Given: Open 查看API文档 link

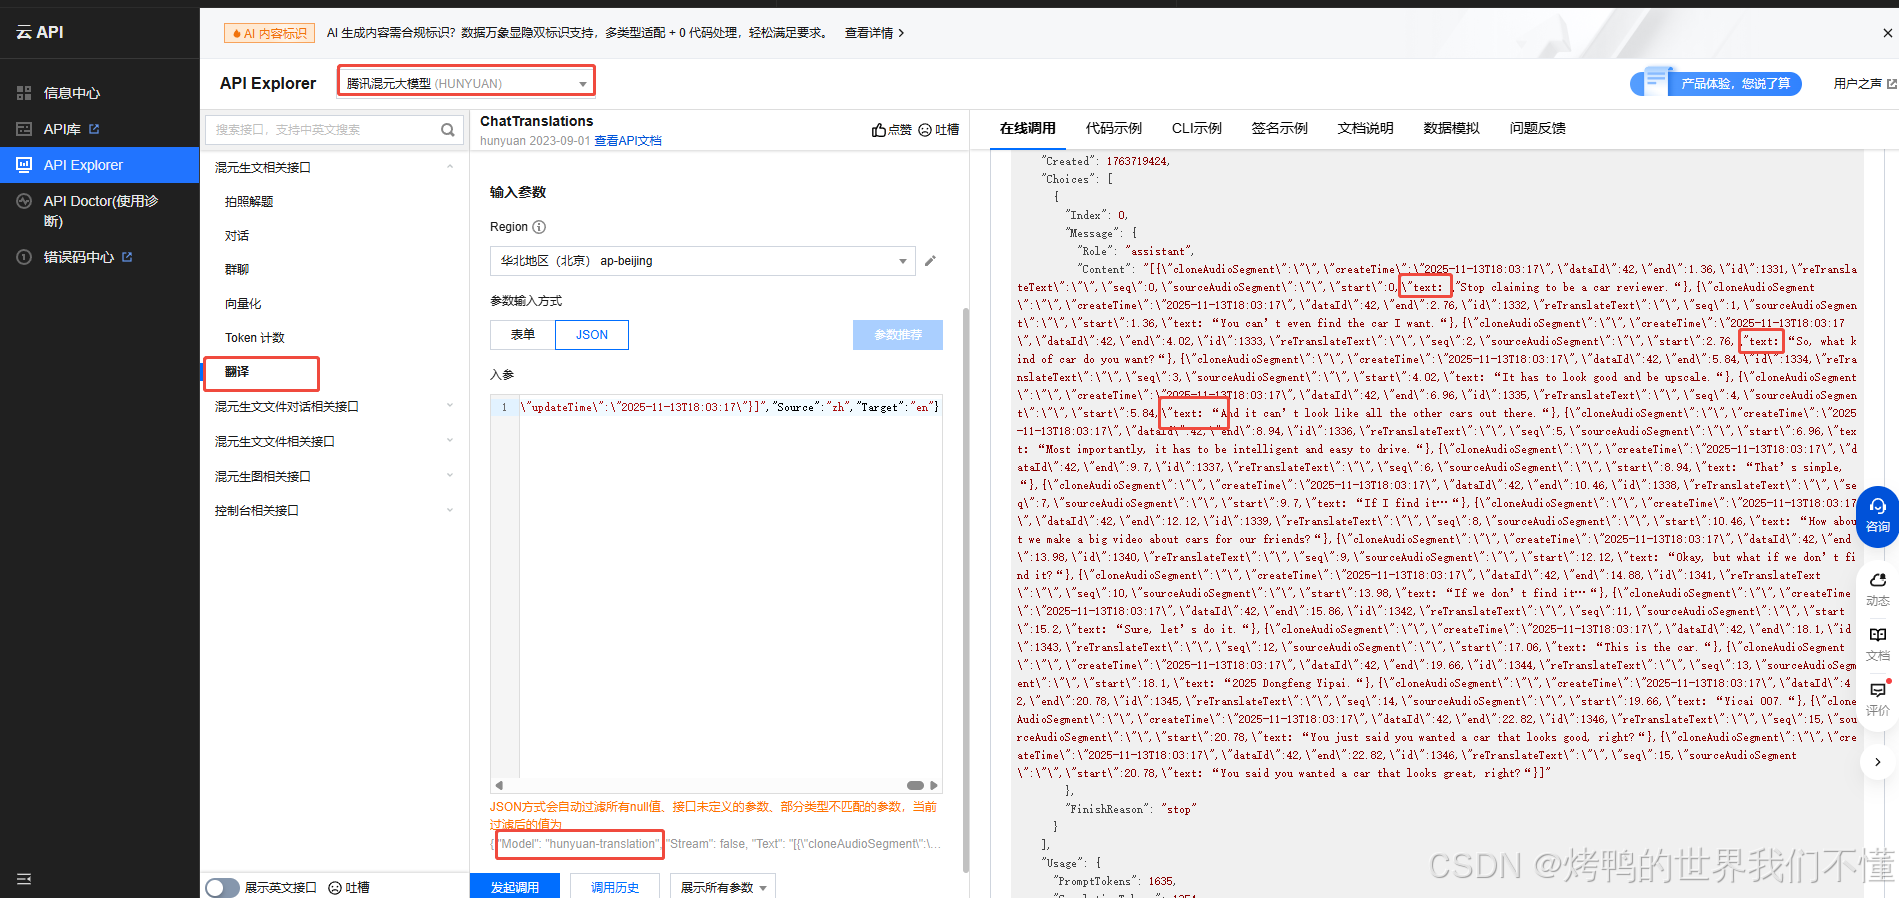Looking at the screenshot, I should [x=628, y=141].
